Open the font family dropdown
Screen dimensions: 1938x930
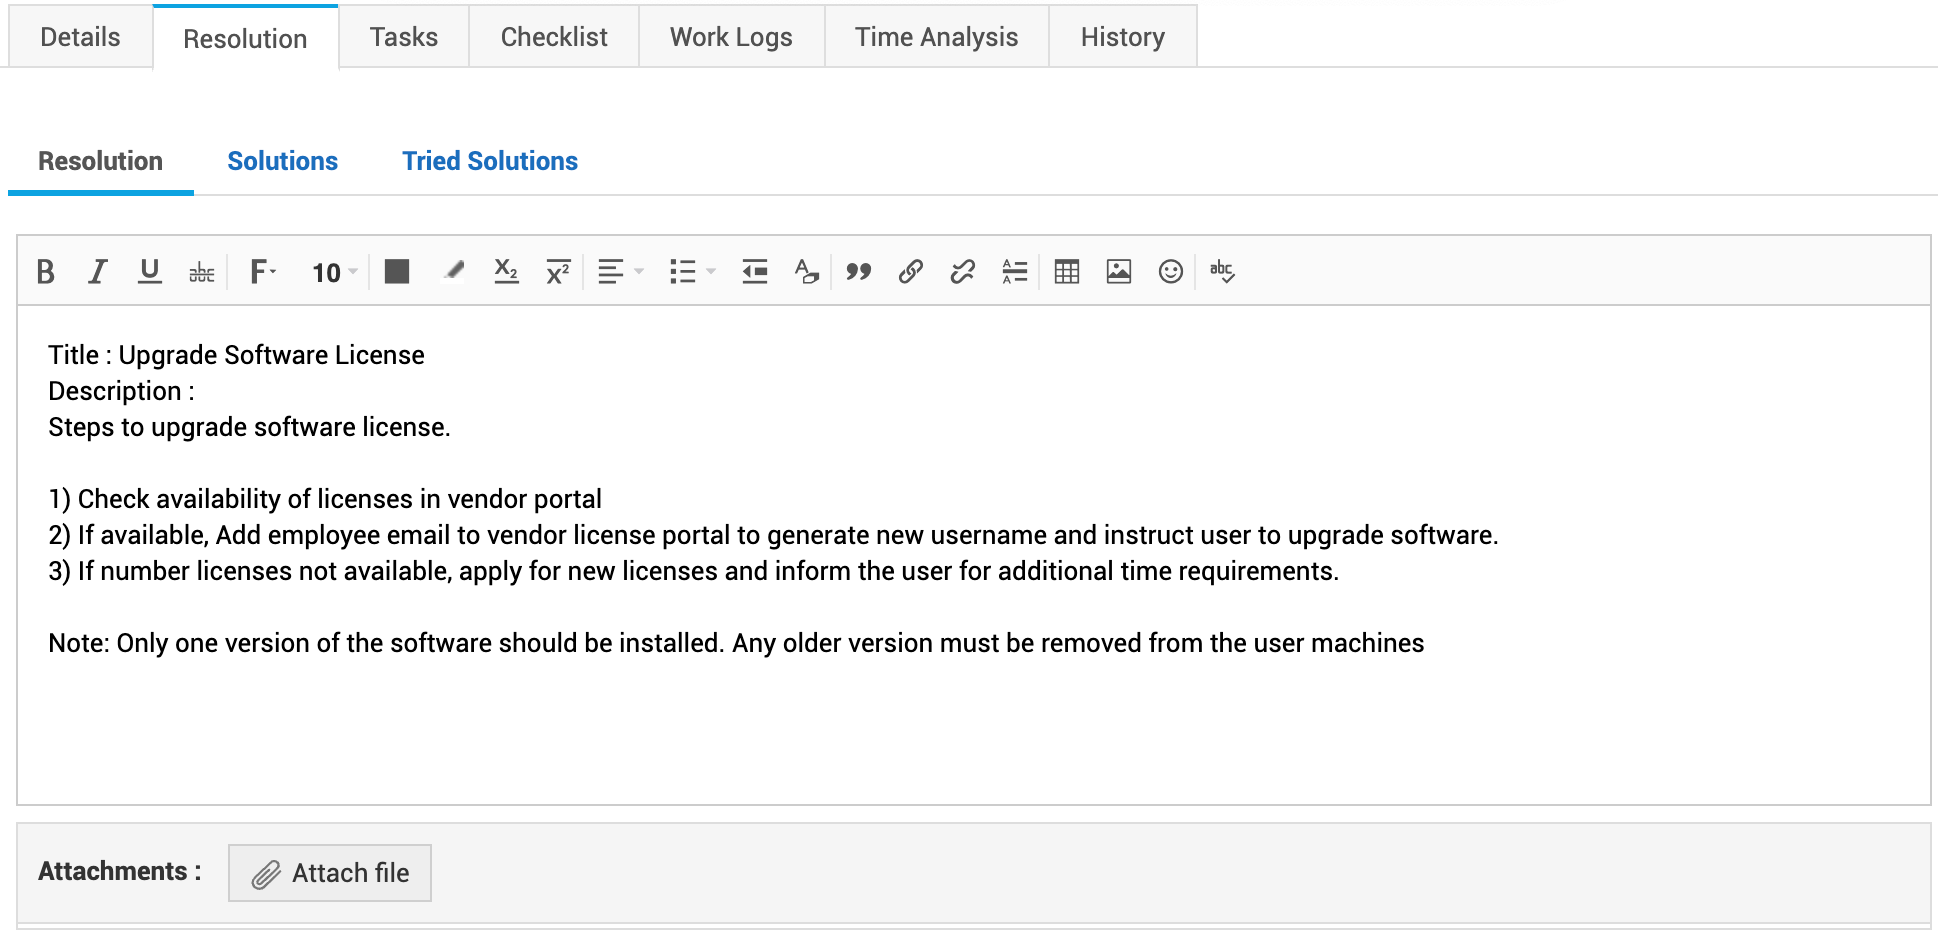pos(263,272)
